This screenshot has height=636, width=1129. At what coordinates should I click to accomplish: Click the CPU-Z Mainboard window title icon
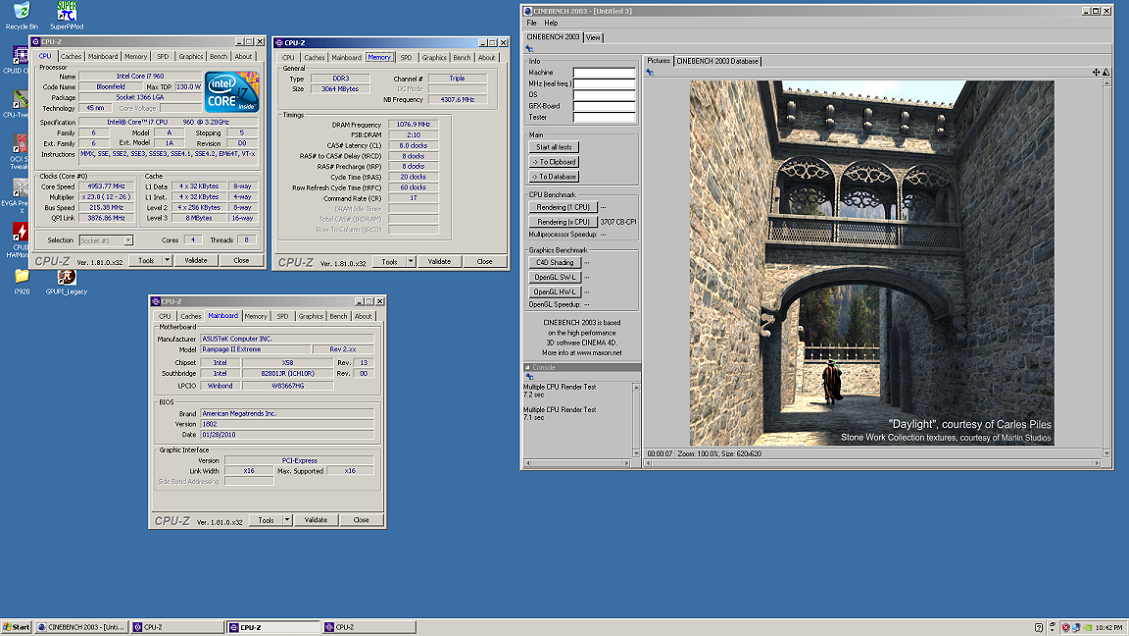click(156, 301)
